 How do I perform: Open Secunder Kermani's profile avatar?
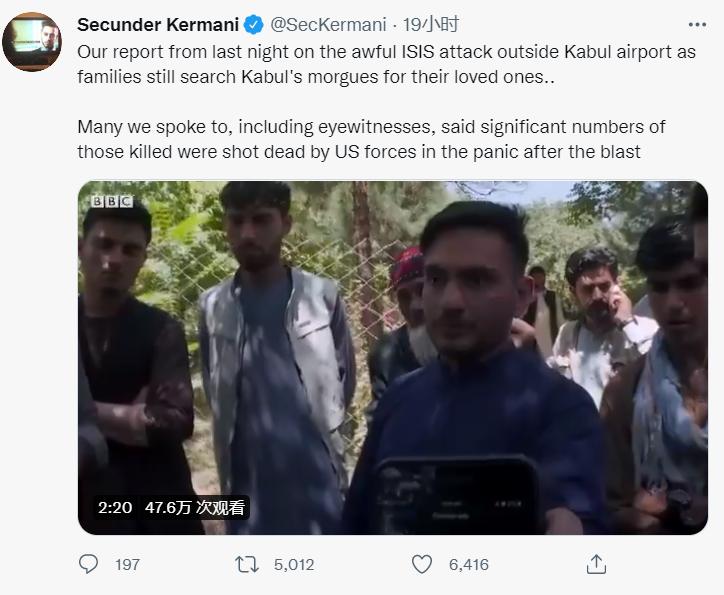[32, 42]
